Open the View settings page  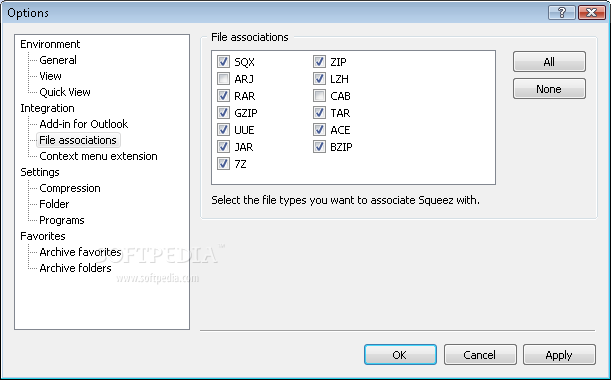coord(50,76)
